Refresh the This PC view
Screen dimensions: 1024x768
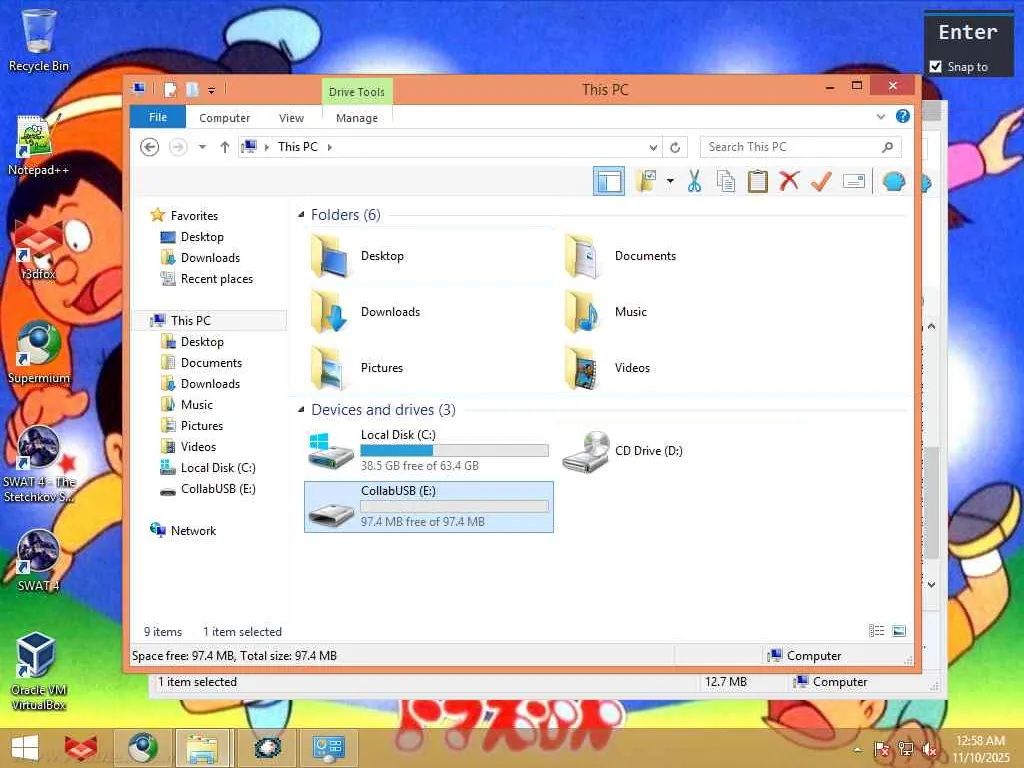coord(675,148)
